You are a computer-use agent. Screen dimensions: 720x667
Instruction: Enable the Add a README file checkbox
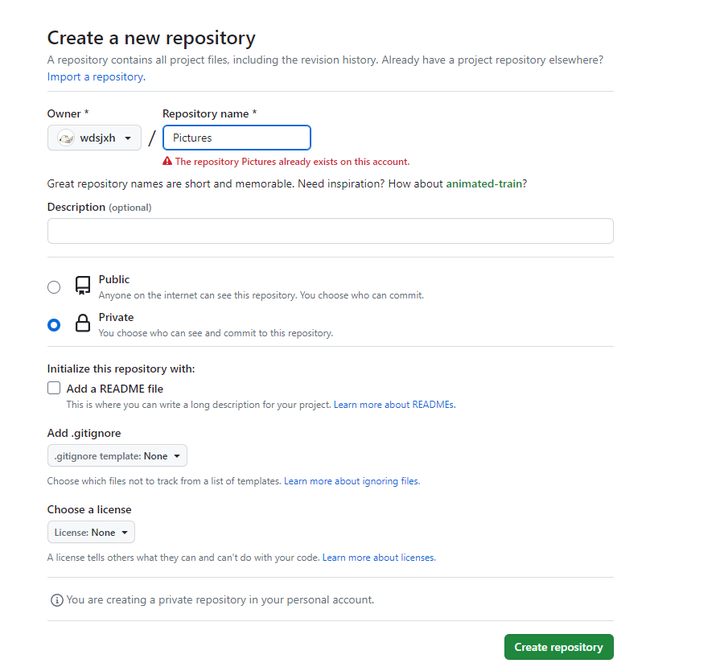(x=54, y=388)
